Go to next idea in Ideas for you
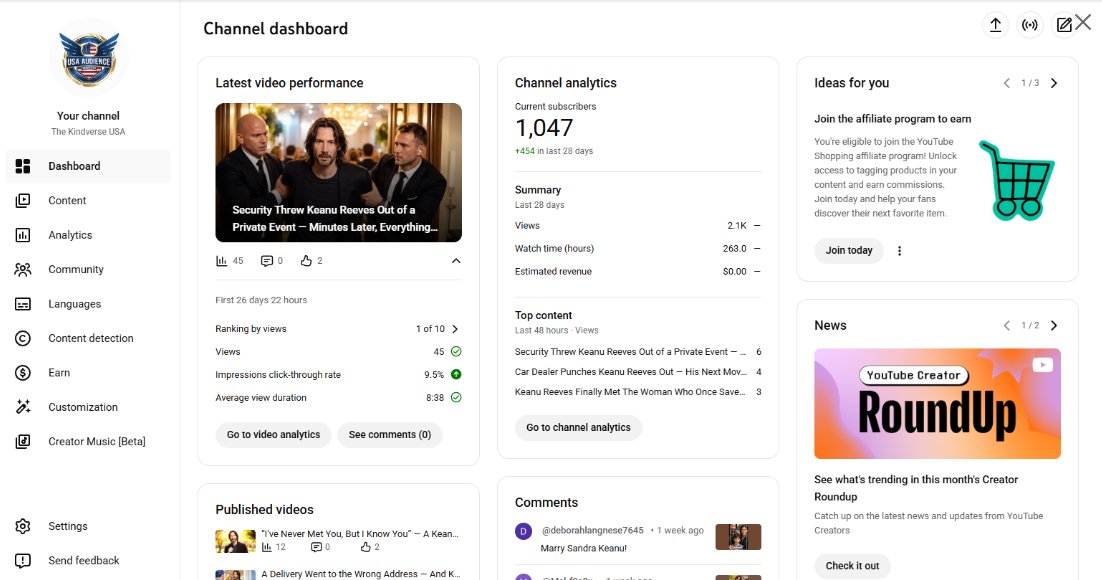Image resolution: width=1102 pixels, height=580 pixels. [1054, 83]
